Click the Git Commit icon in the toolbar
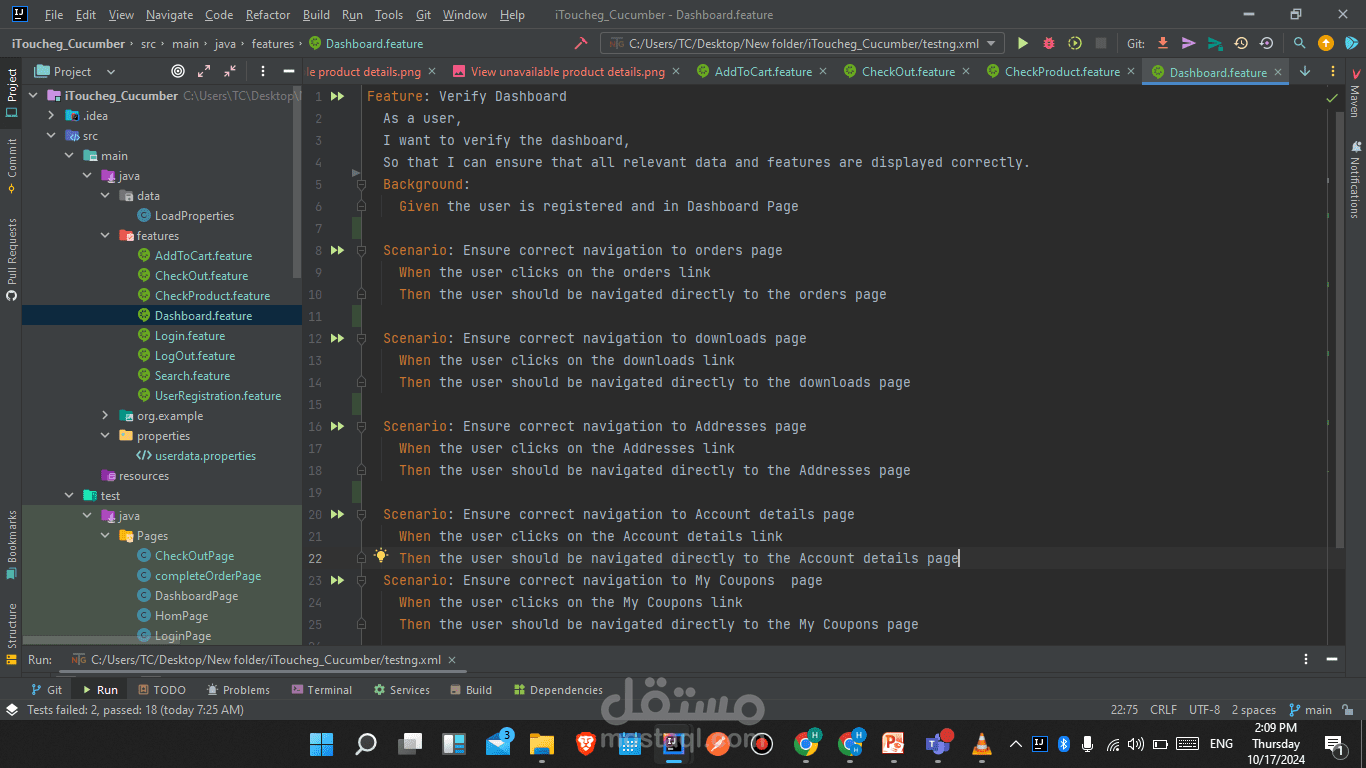The height and width of the screenshot is (768, 1366). point(1189,44)
